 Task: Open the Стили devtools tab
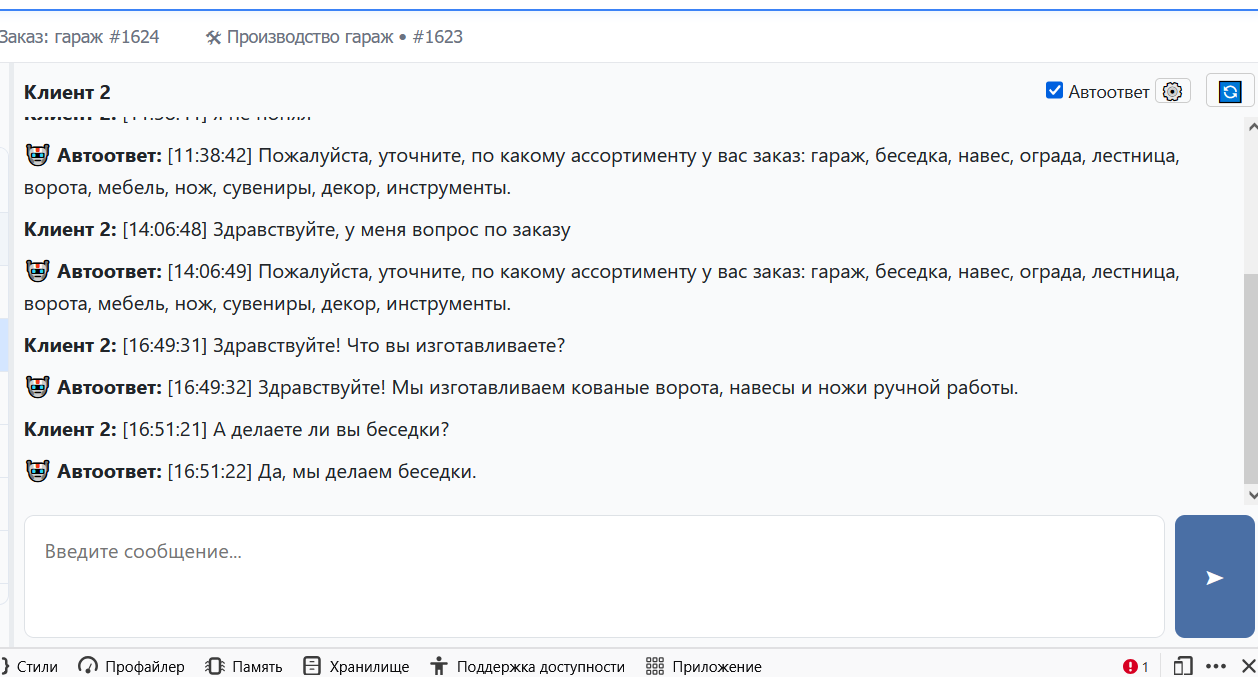(29, 666)
